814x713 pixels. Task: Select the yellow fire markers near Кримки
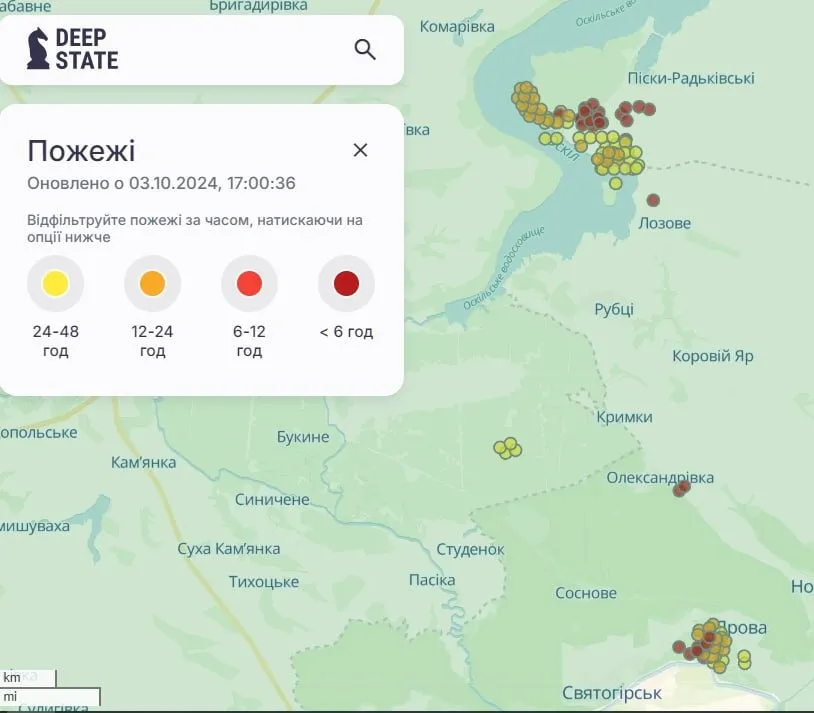coord(506,448)
